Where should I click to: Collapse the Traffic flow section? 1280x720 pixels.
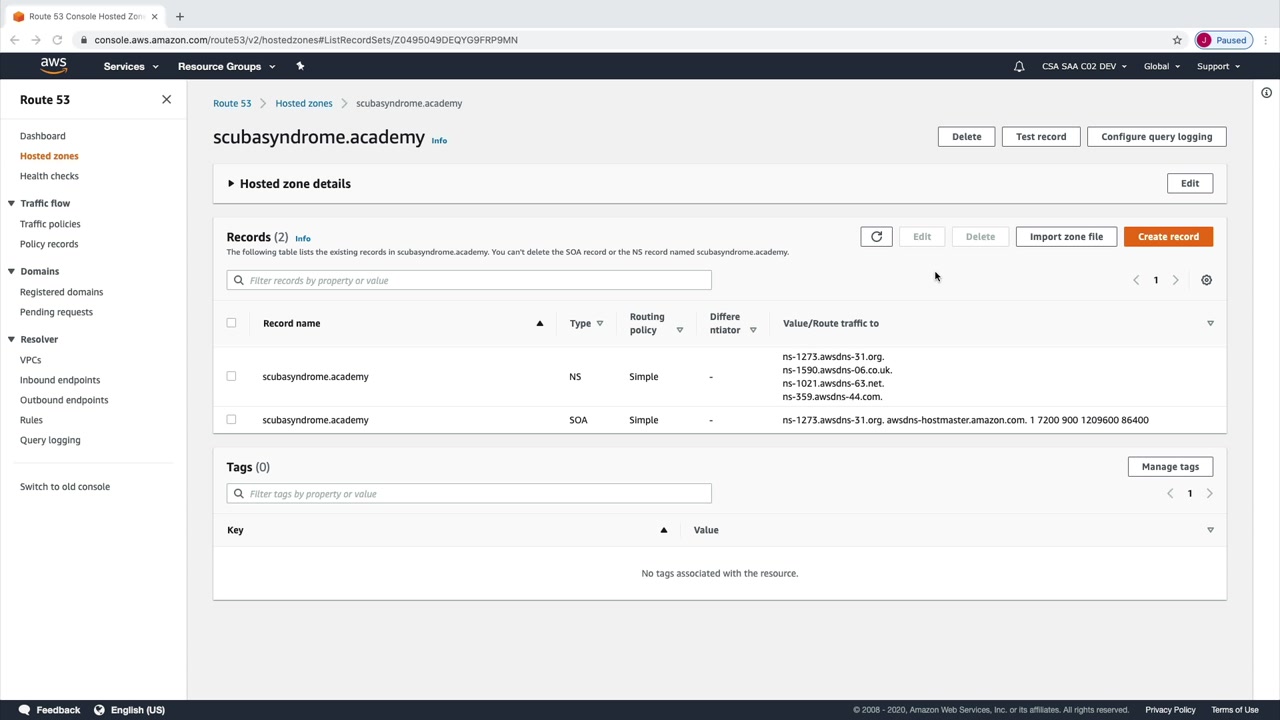coord(11,203)
